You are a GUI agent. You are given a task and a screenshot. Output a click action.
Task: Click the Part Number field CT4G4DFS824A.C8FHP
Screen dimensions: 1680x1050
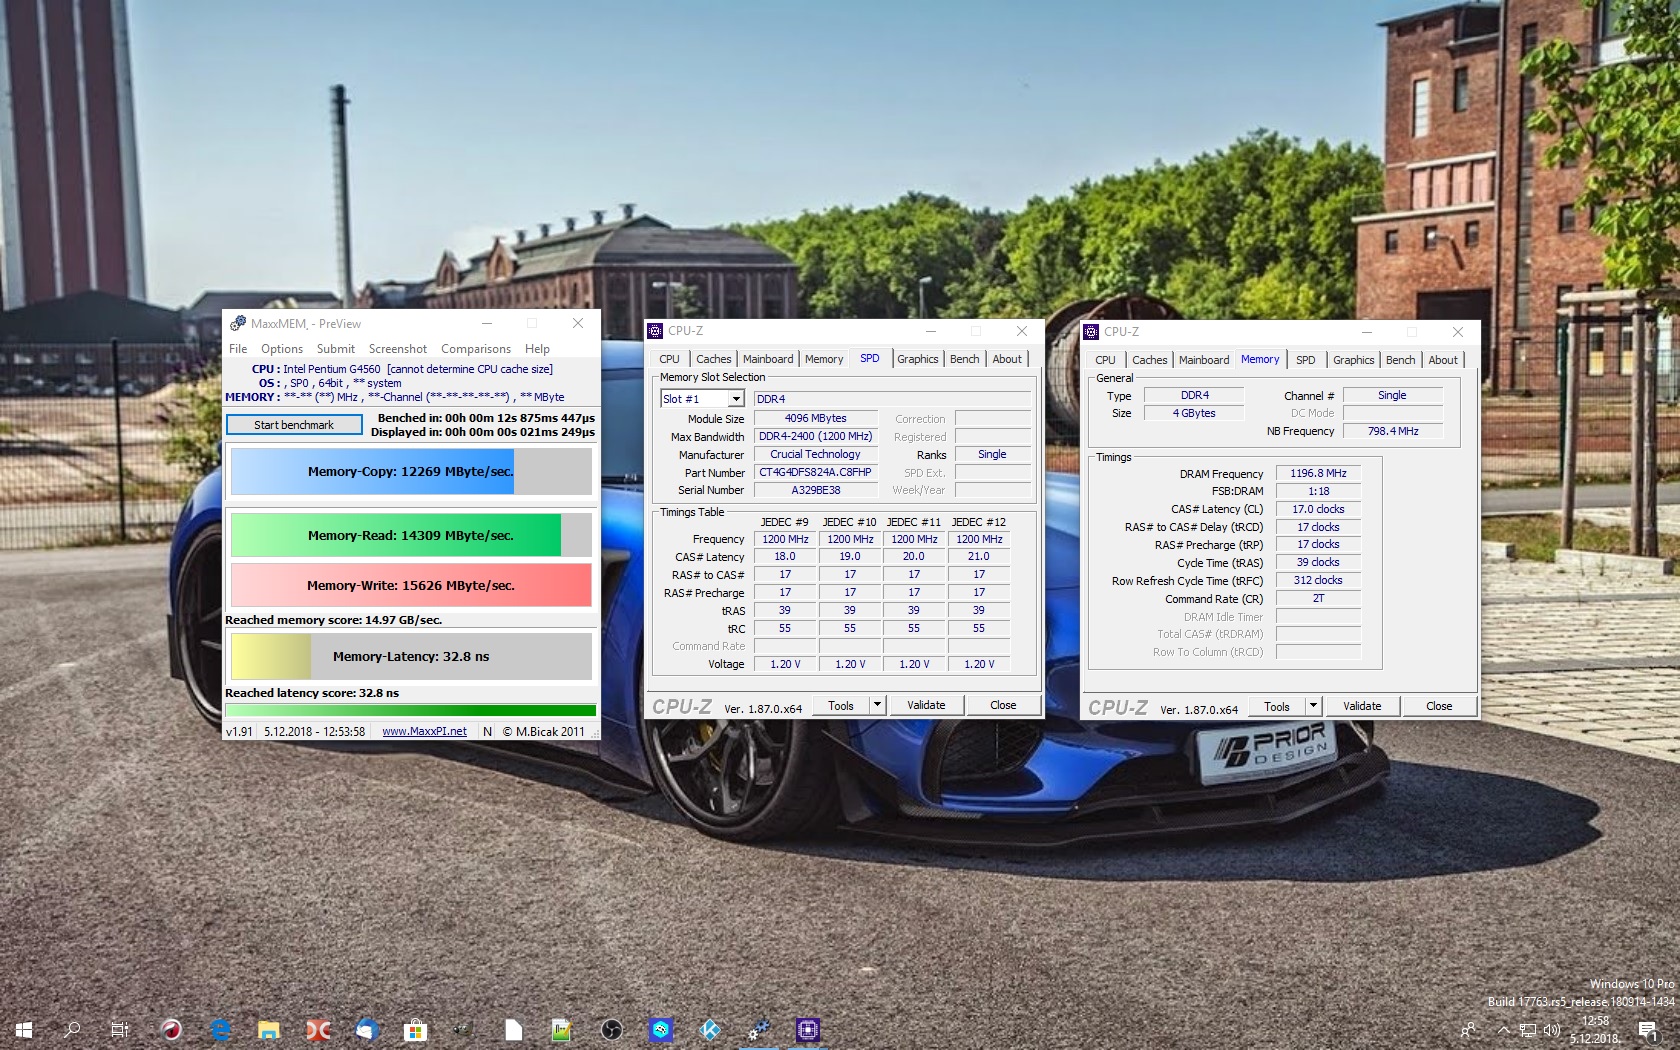click(815, 472)
